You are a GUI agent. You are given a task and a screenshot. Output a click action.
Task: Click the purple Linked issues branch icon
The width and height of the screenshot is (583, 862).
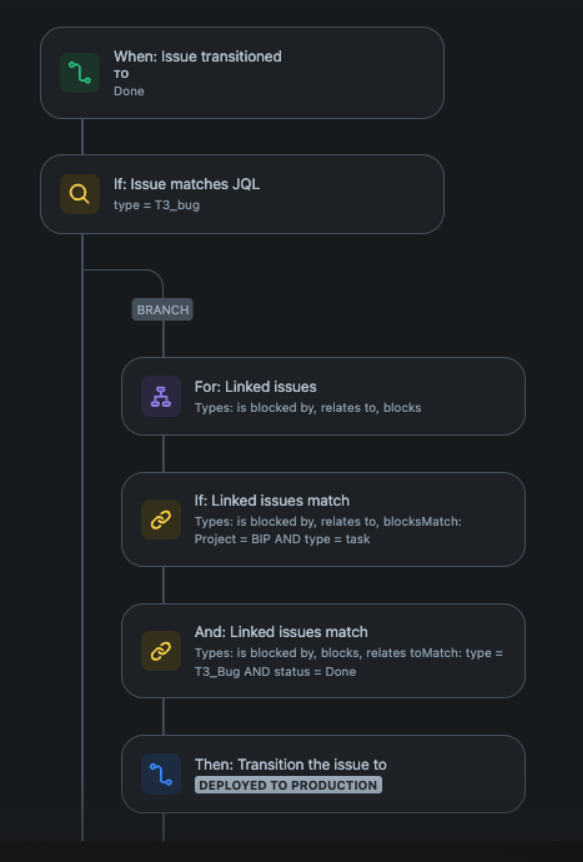click(x=161, y=396)
